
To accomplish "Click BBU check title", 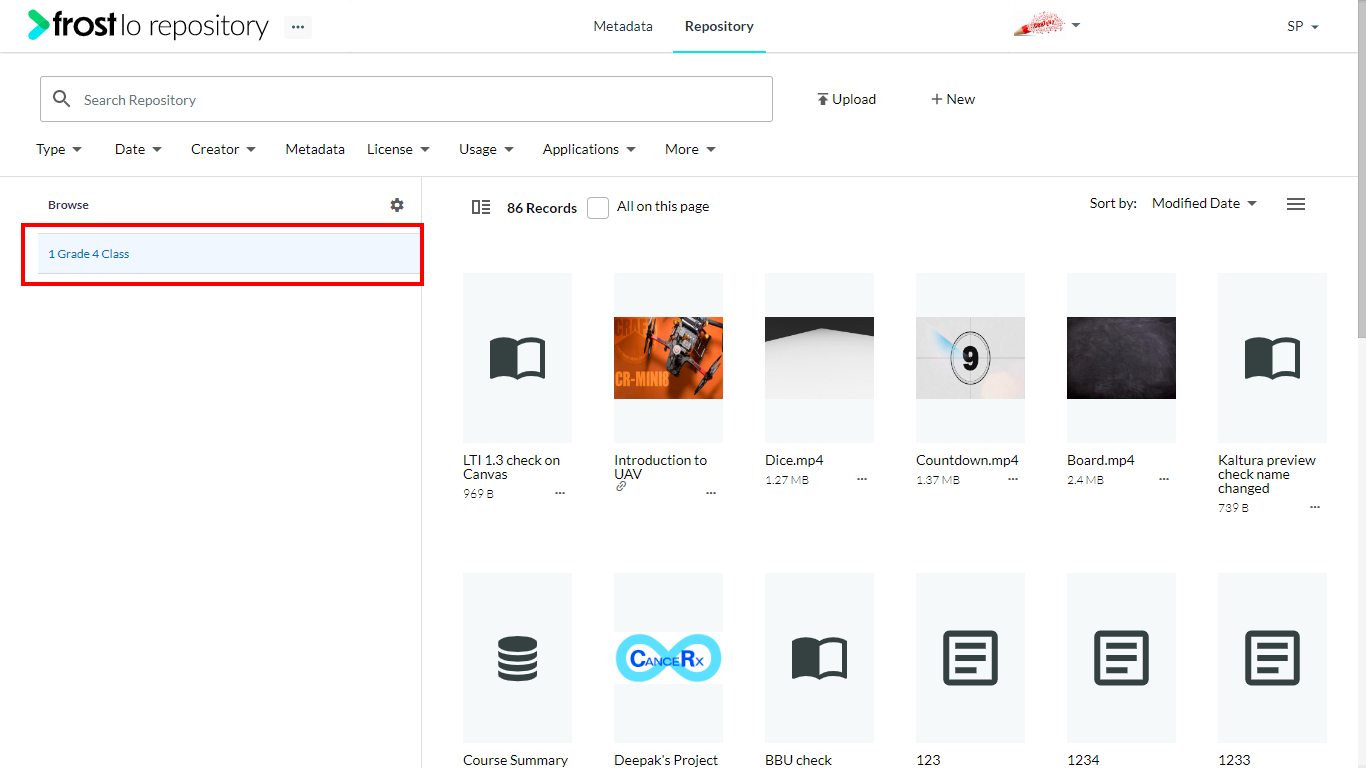I will point(798,760).
